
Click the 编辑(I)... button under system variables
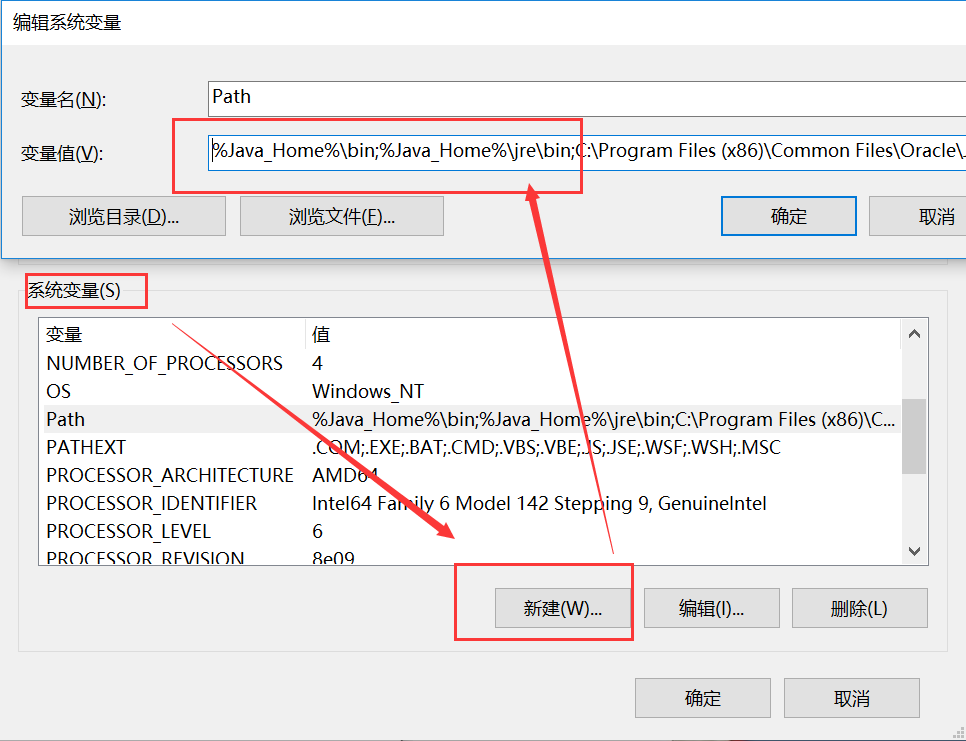click(x=712, y=608)
